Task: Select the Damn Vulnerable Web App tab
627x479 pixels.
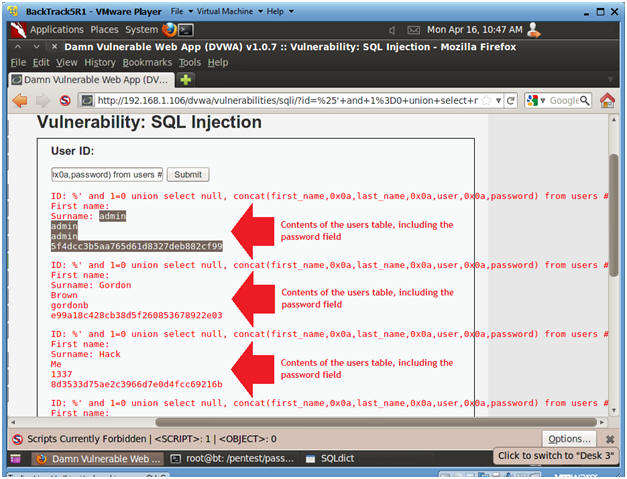Action: pyautogui.click(x=92, y=80)
